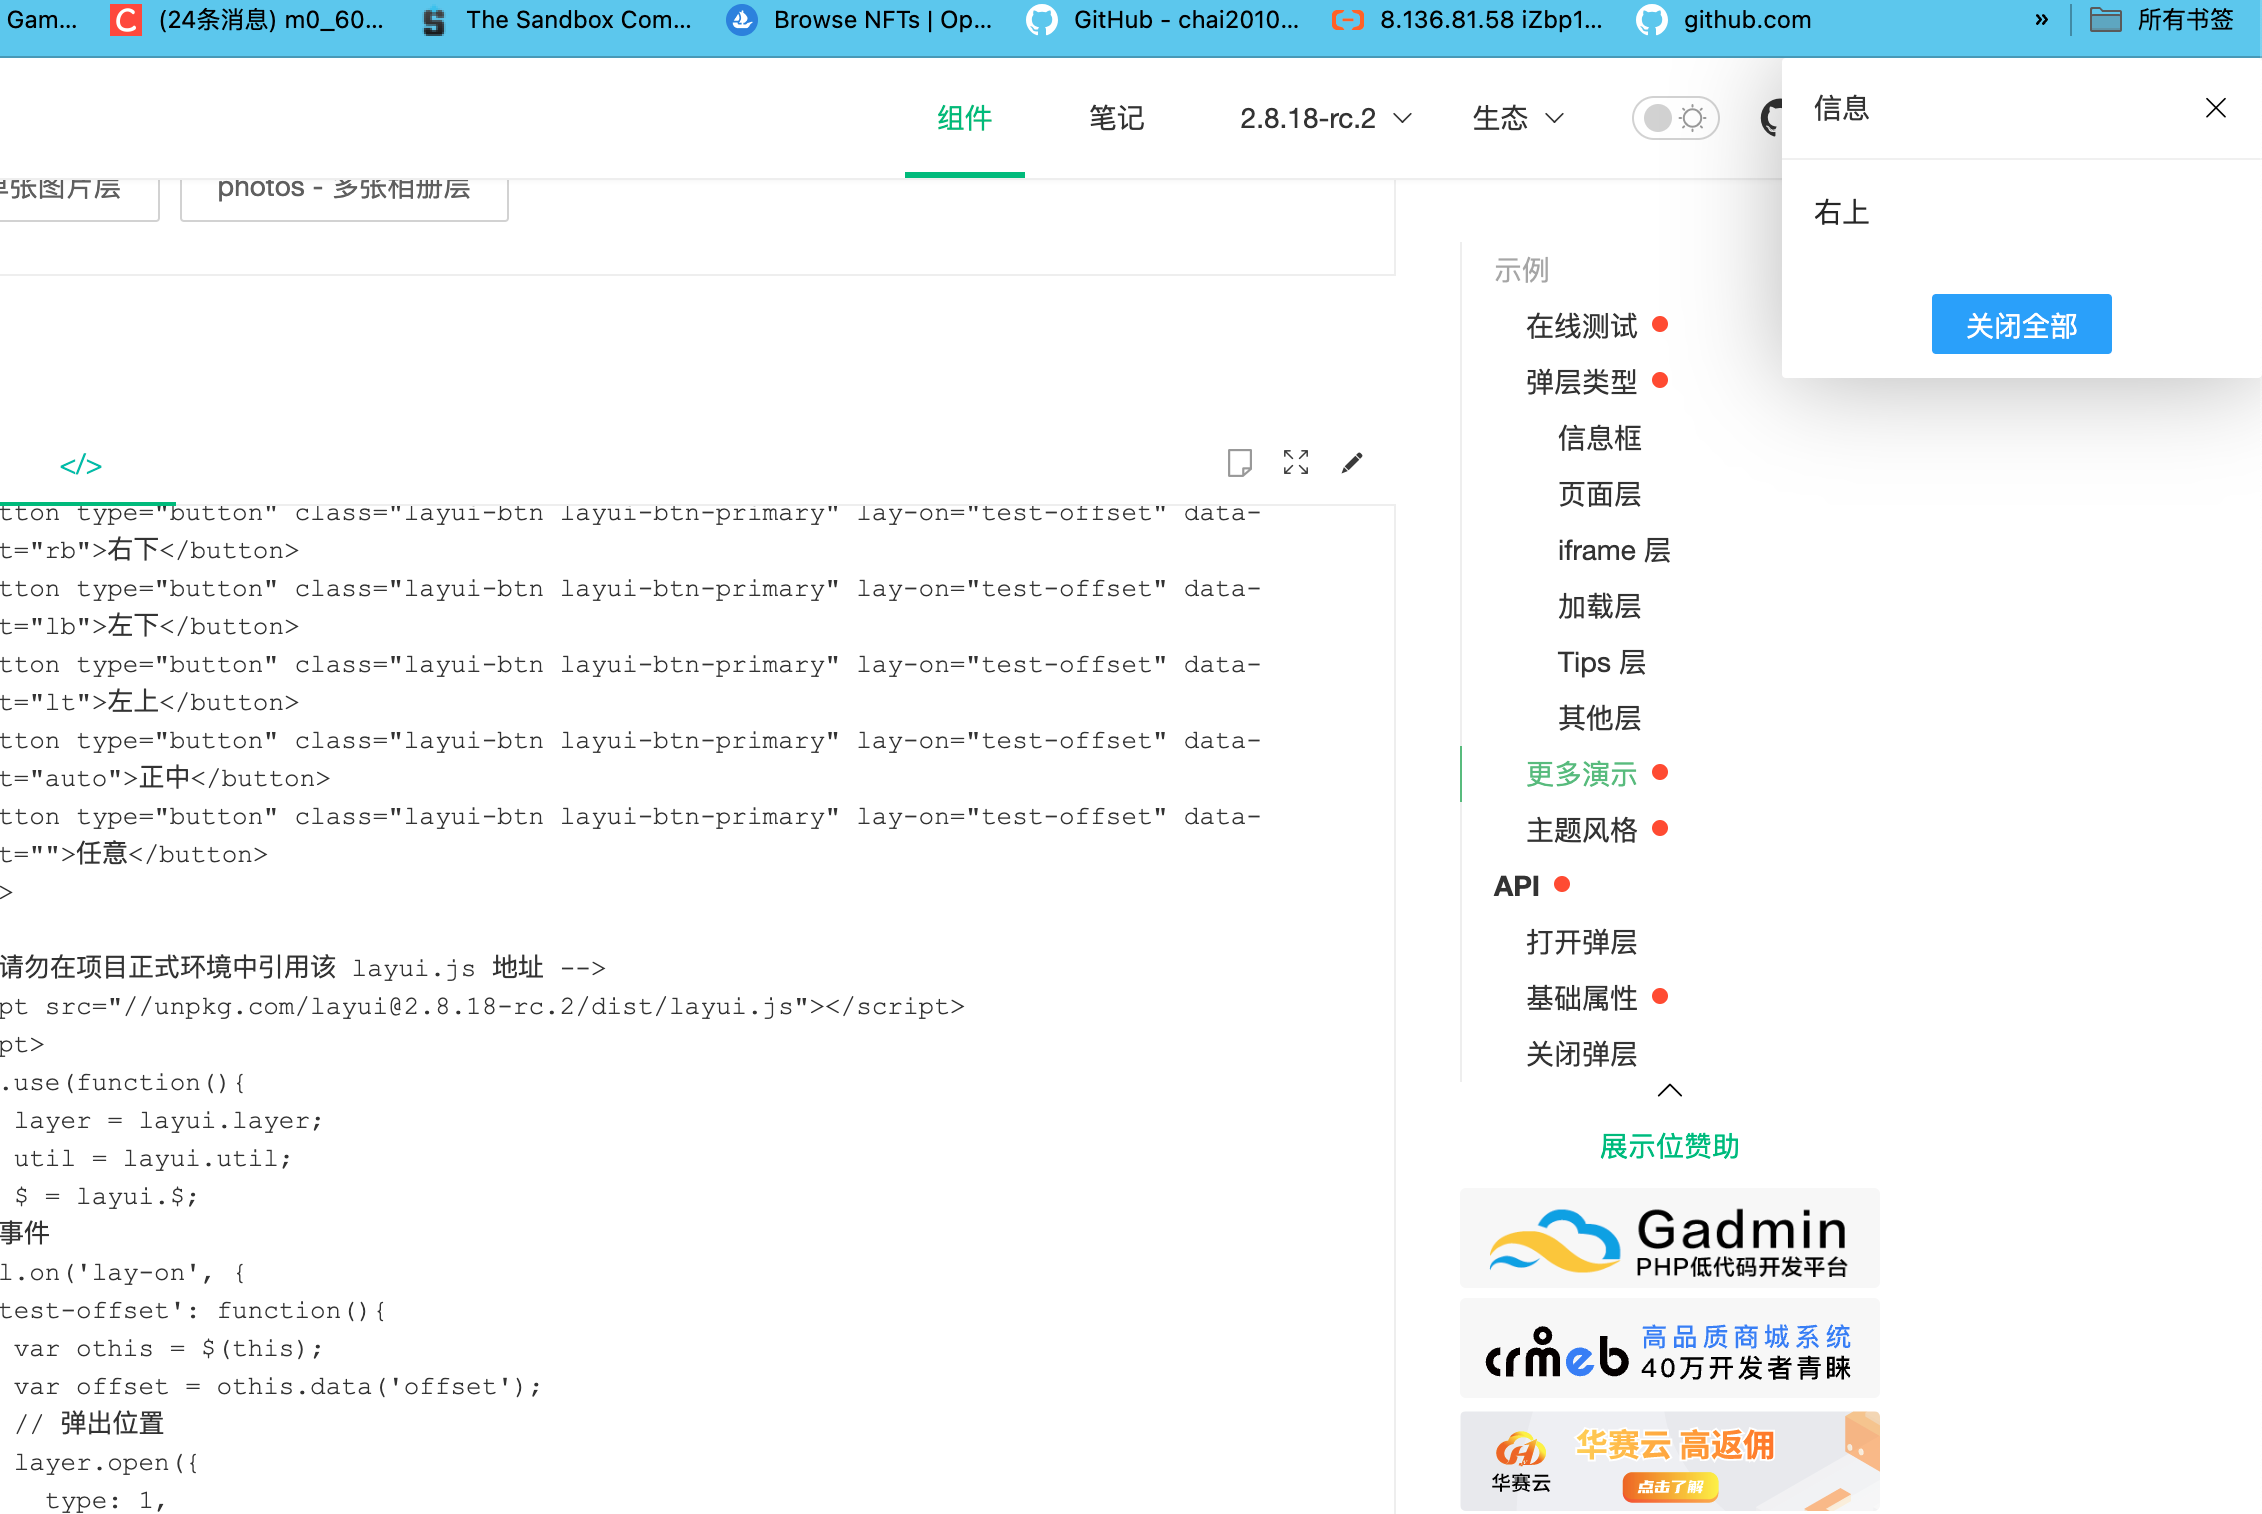The image size is (2262, 1514).
Task: Open the GitHub icon in header
Action: coord(1770,118)
